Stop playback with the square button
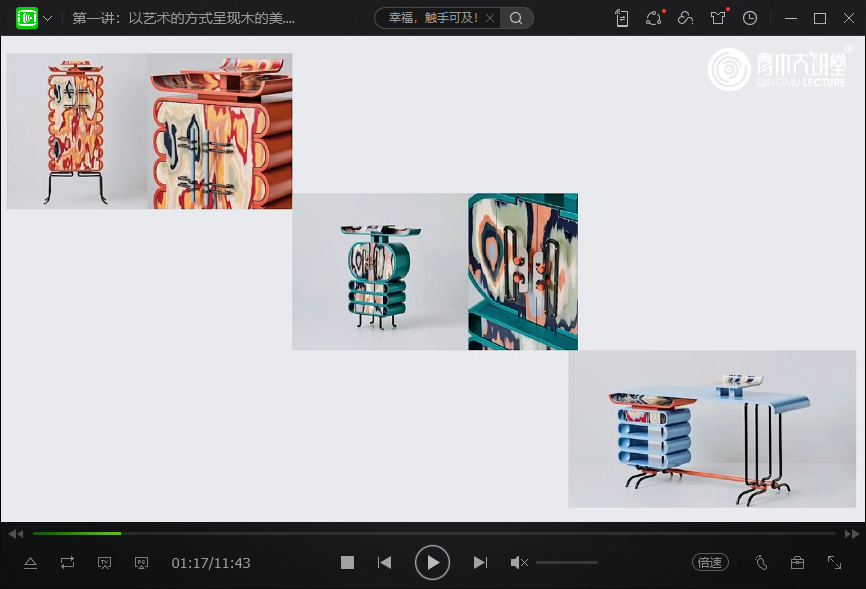This screenshot has height=589, width=866. [347, 562]
